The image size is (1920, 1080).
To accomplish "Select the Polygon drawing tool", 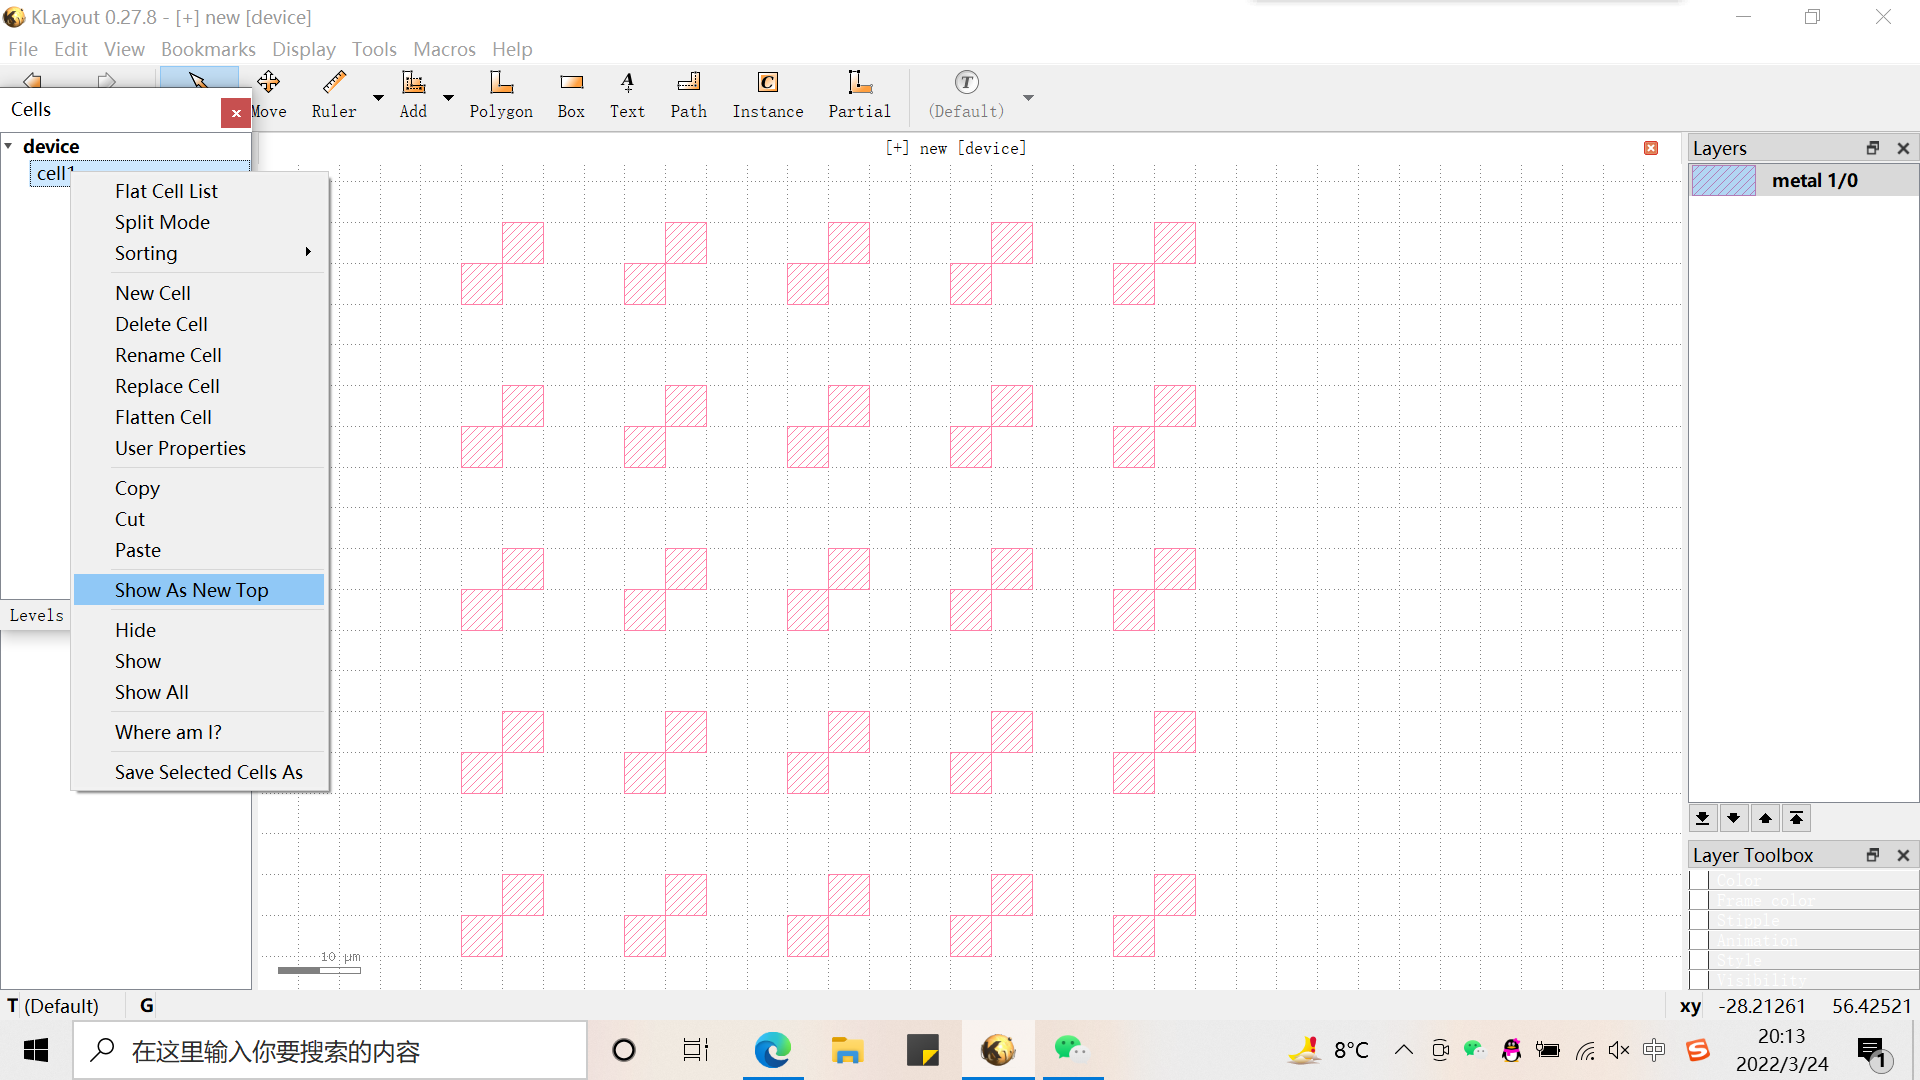I will click(501, 95).
